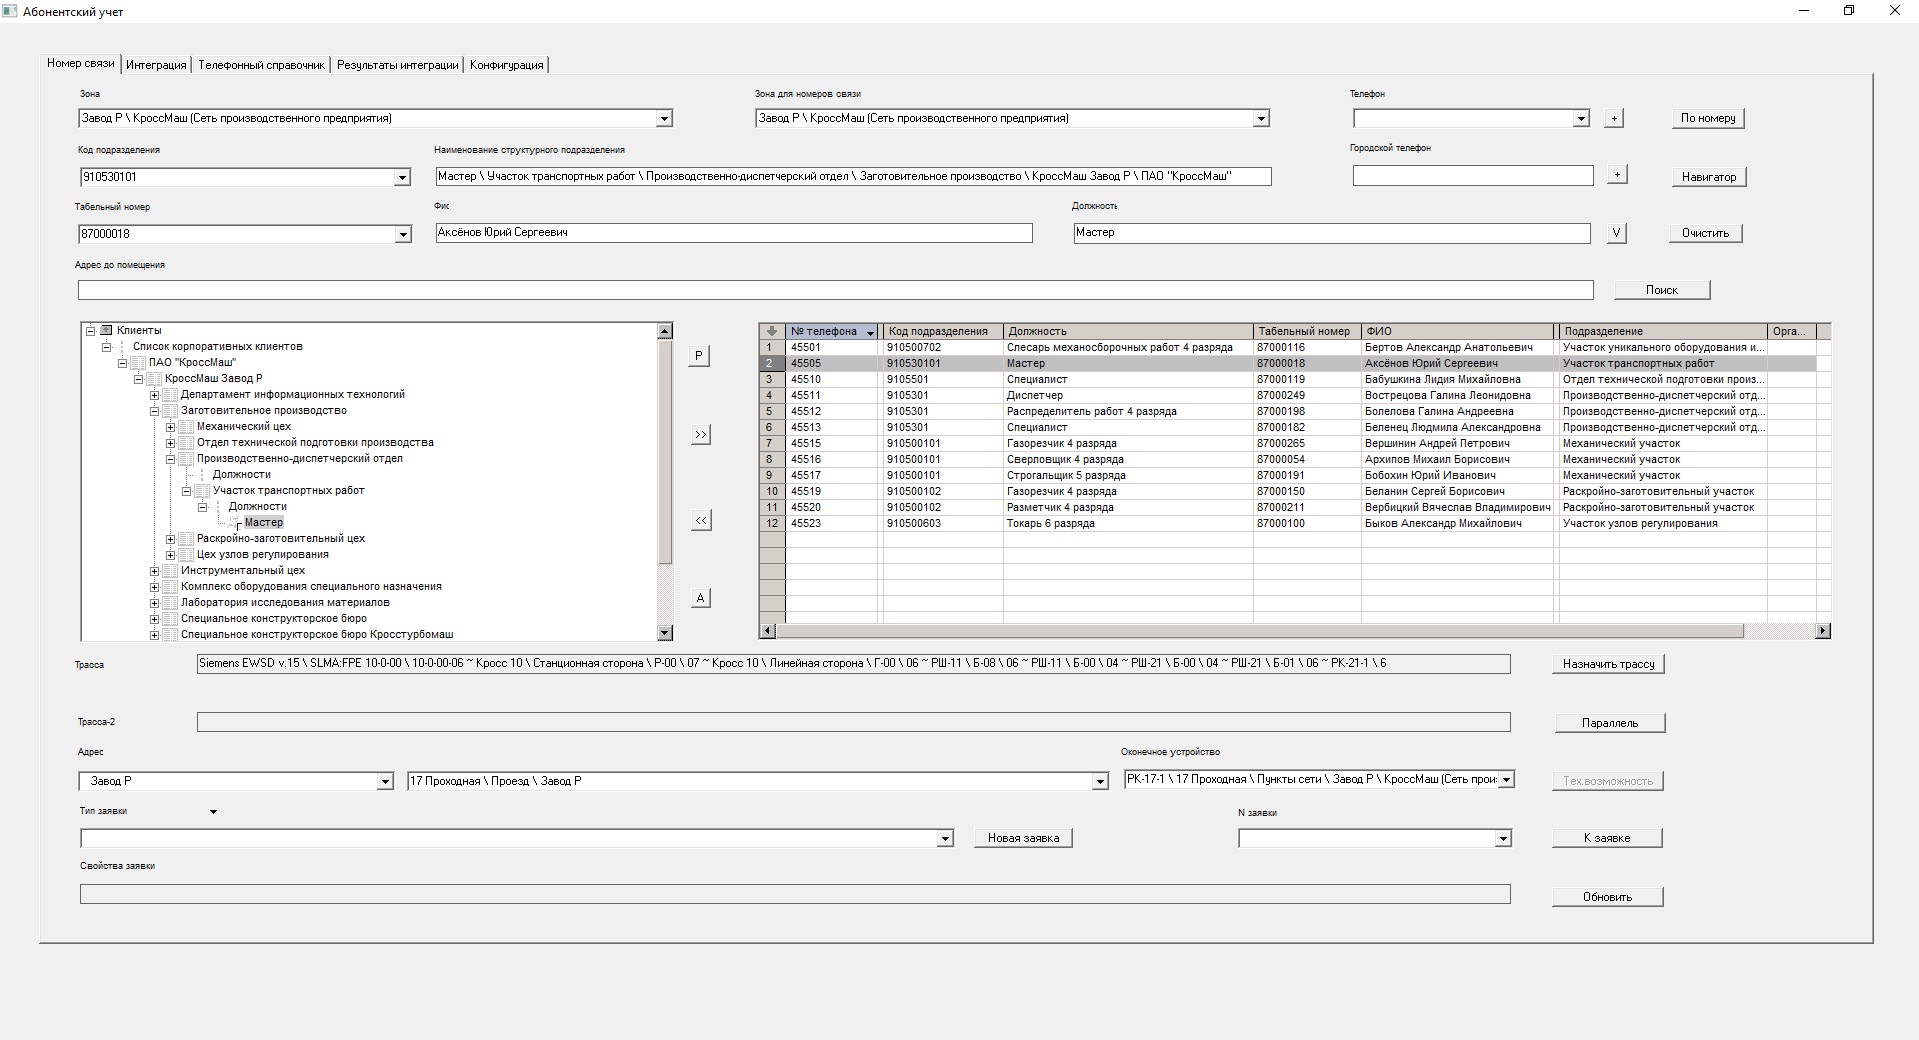Switch to the Интеграция tab

click(156, 65)
